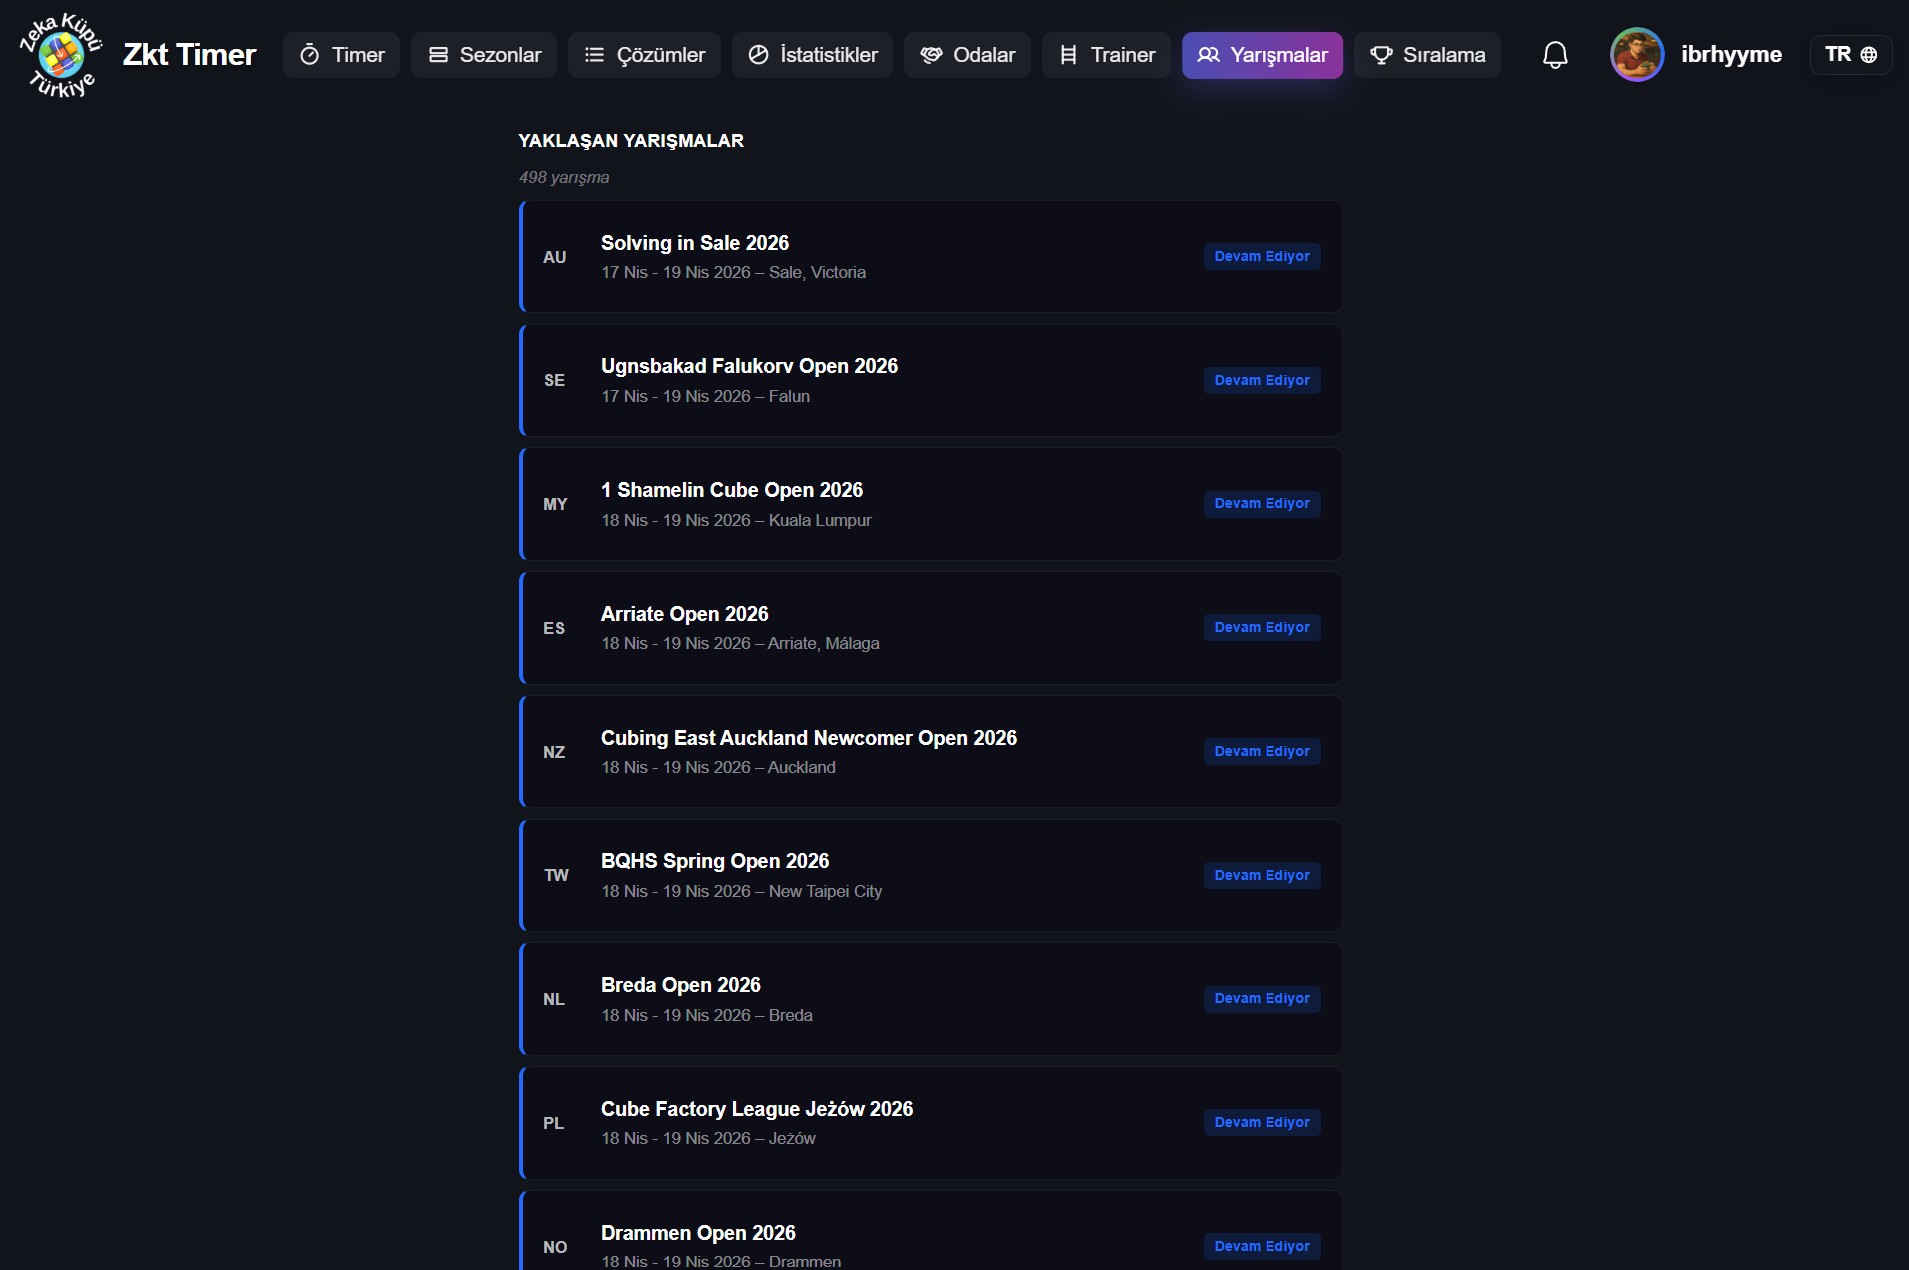1909x1270 pixels.
Task: Click Devam Ediyor on Cube Factory League Jeżów
Action: tap(1262, 1122)
